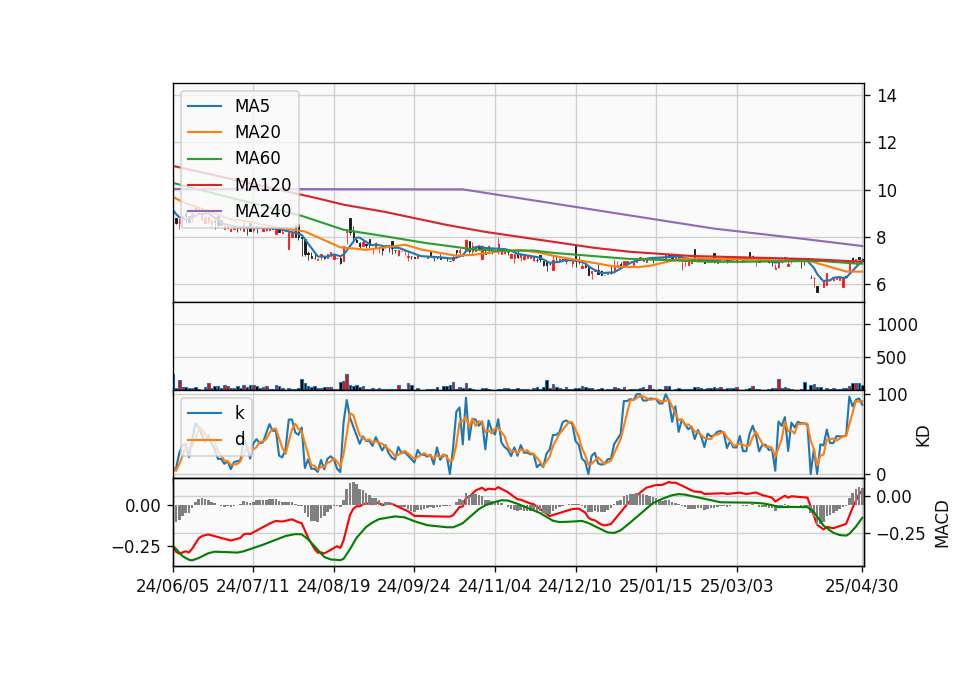Click the k legend label in KD panel
The width and height of the screenshot is (960, 690).
pos(239,413)
